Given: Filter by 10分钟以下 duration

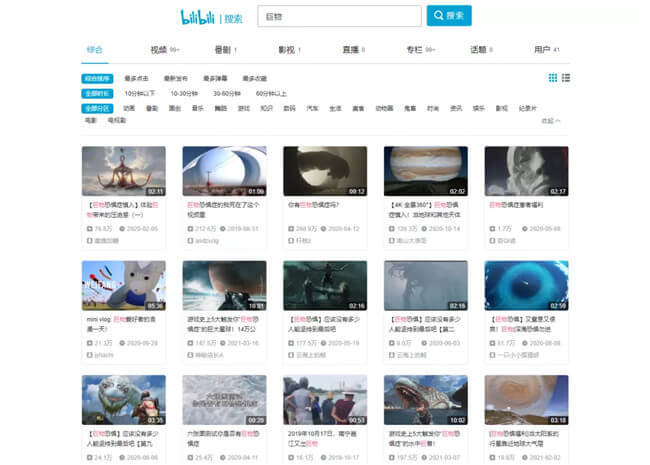Looking at the screenshot, I should (140, 93).
